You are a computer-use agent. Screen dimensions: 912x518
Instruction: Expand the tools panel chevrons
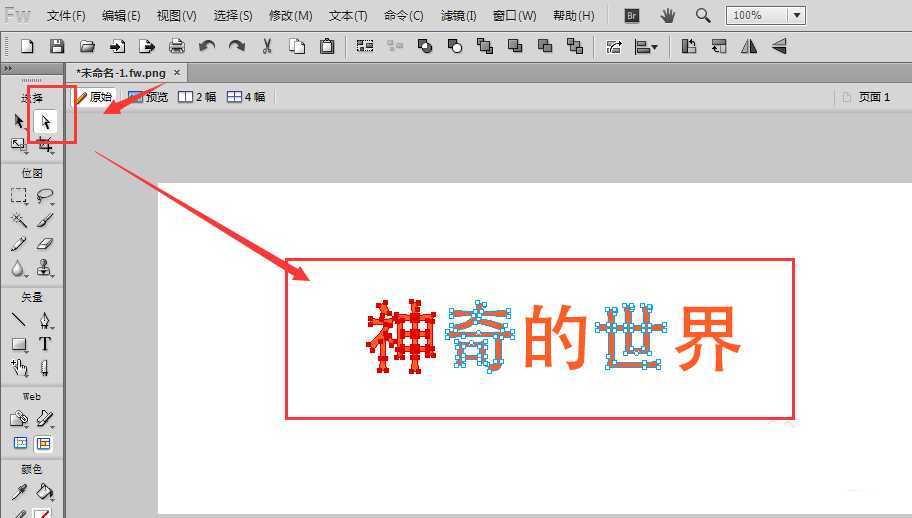pos(8,68)
